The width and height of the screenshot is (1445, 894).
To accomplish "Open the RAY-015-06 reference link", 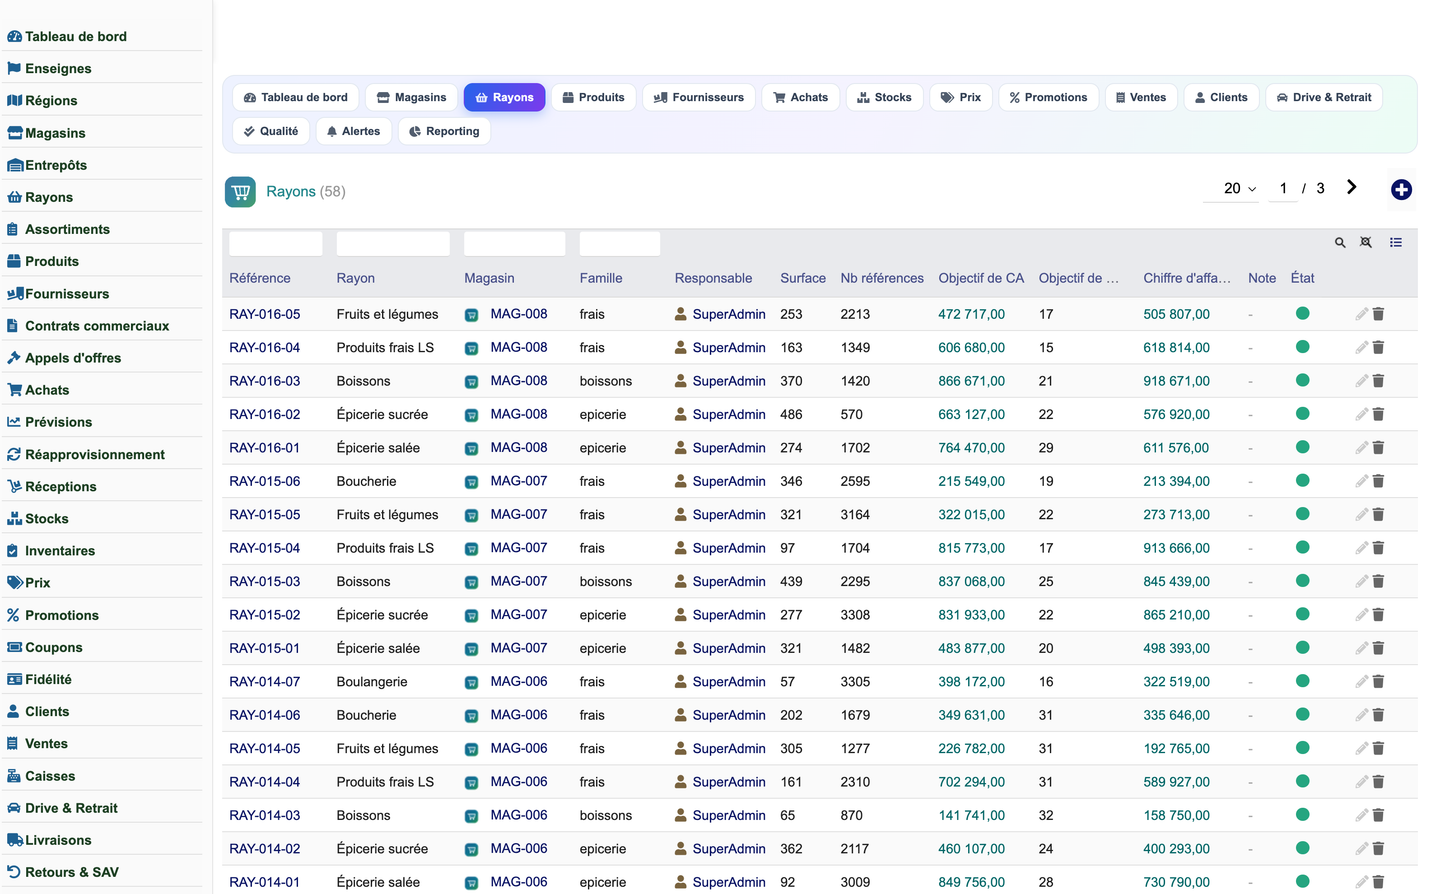I will 264,481.
